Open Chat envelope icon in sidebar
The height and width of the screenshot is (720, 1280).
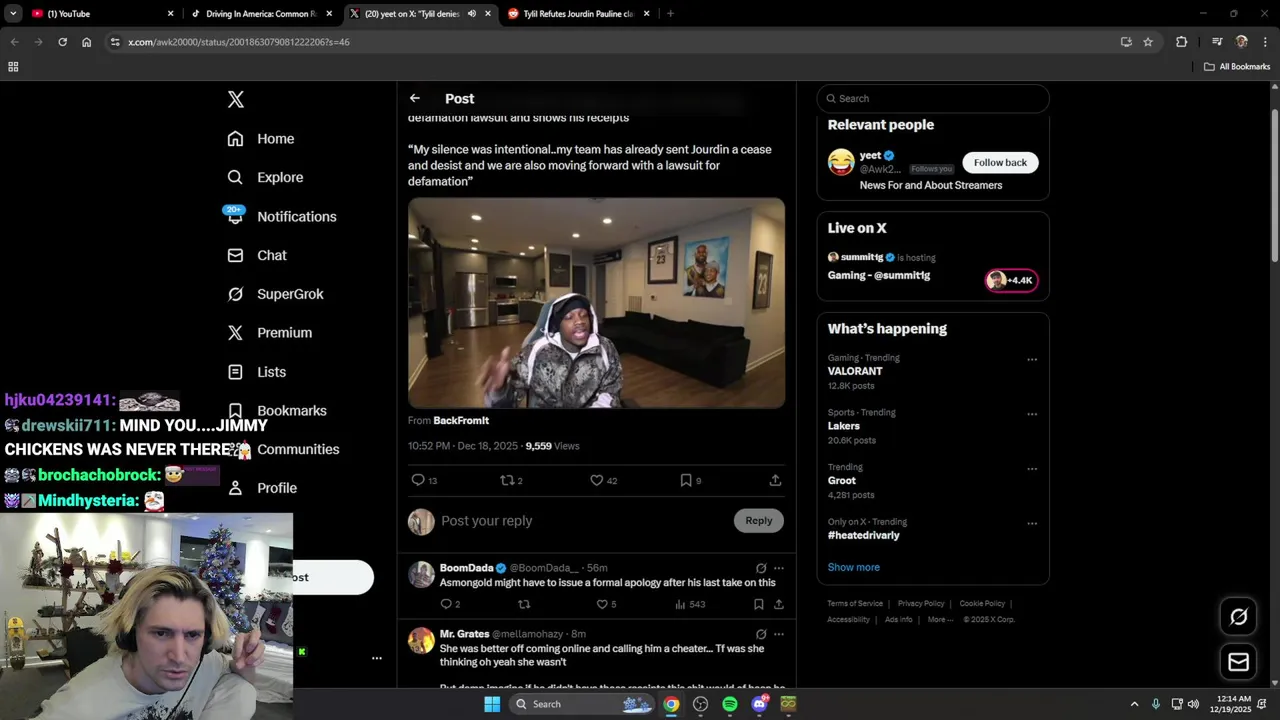pyautogui.click(x=235, y=255)
